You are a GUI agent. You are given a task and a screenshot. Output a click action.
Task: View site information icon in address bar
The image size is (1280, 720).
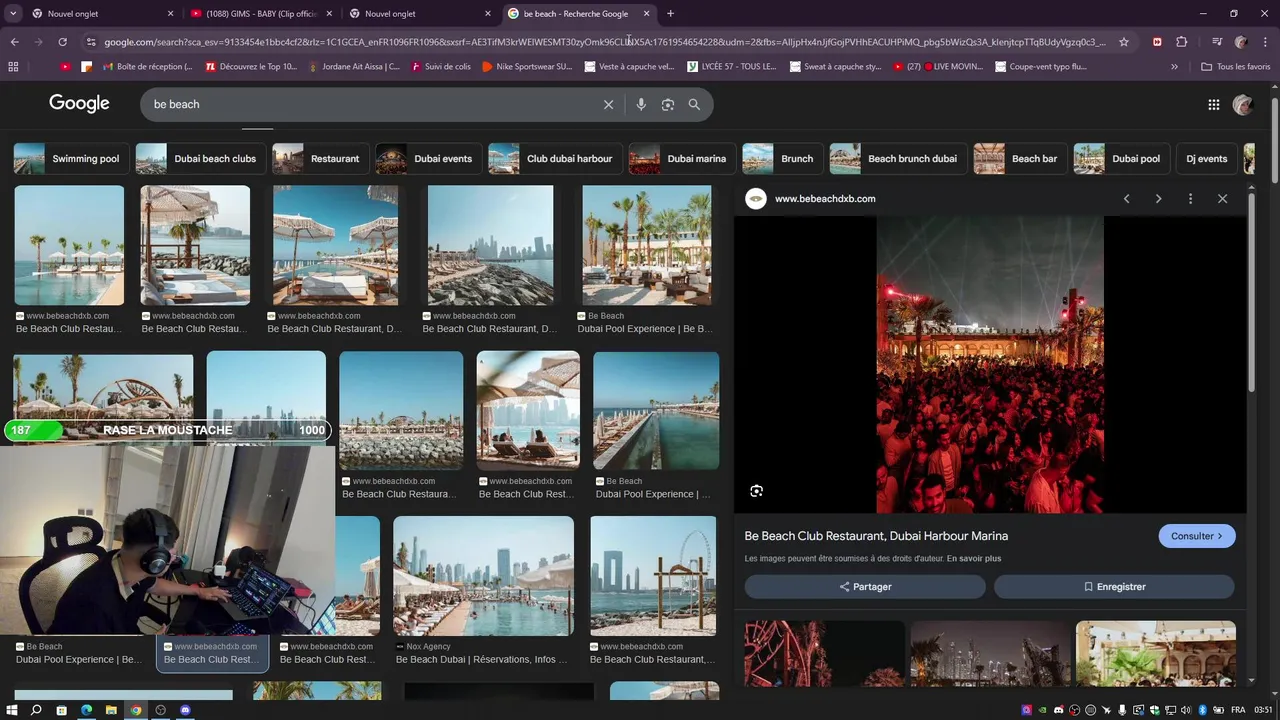91,42
